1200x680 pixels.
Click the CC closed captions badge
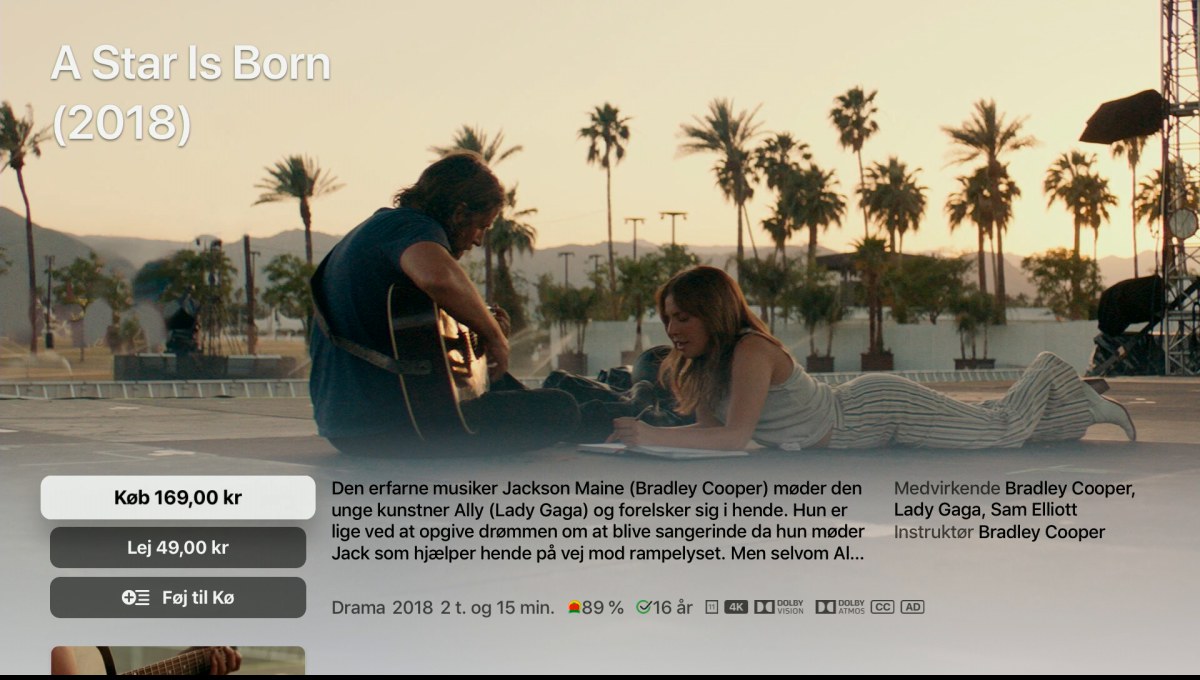[x=882, y=607]
